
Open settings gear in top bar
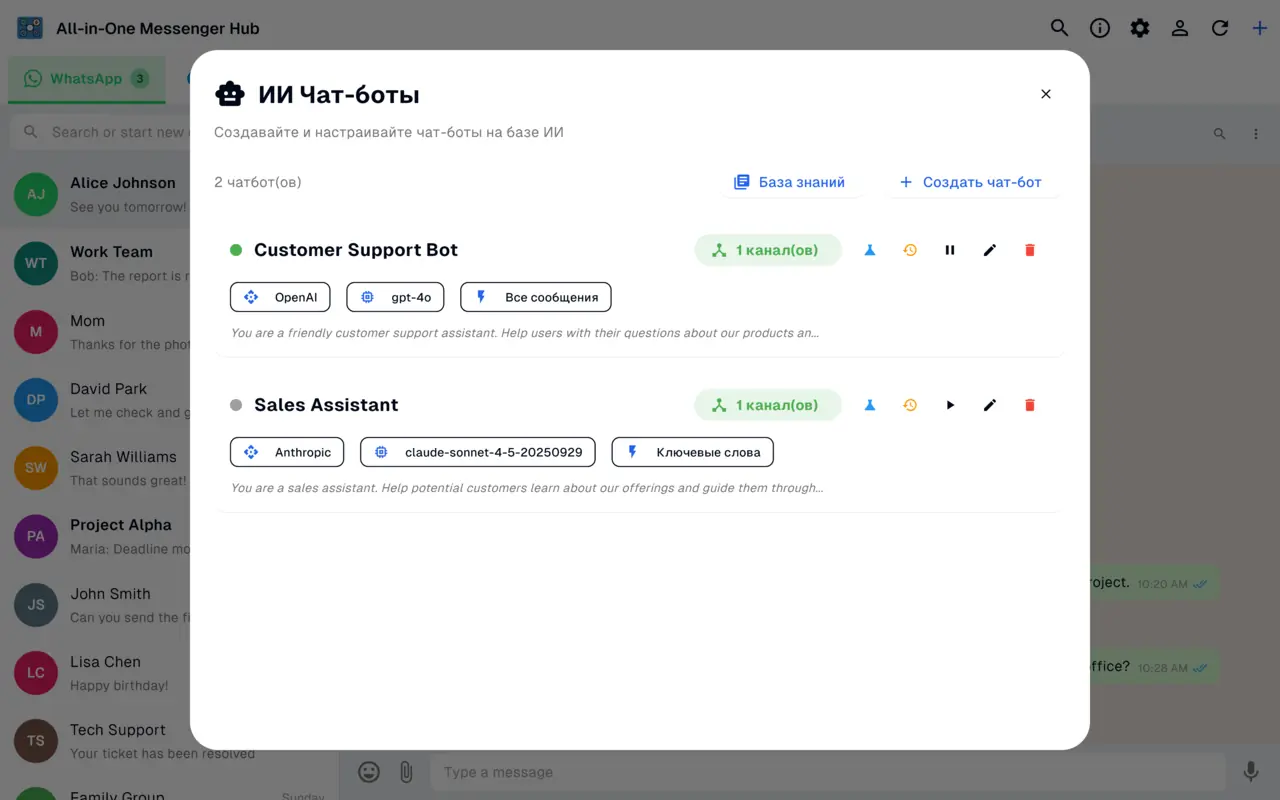[1140, 28]
